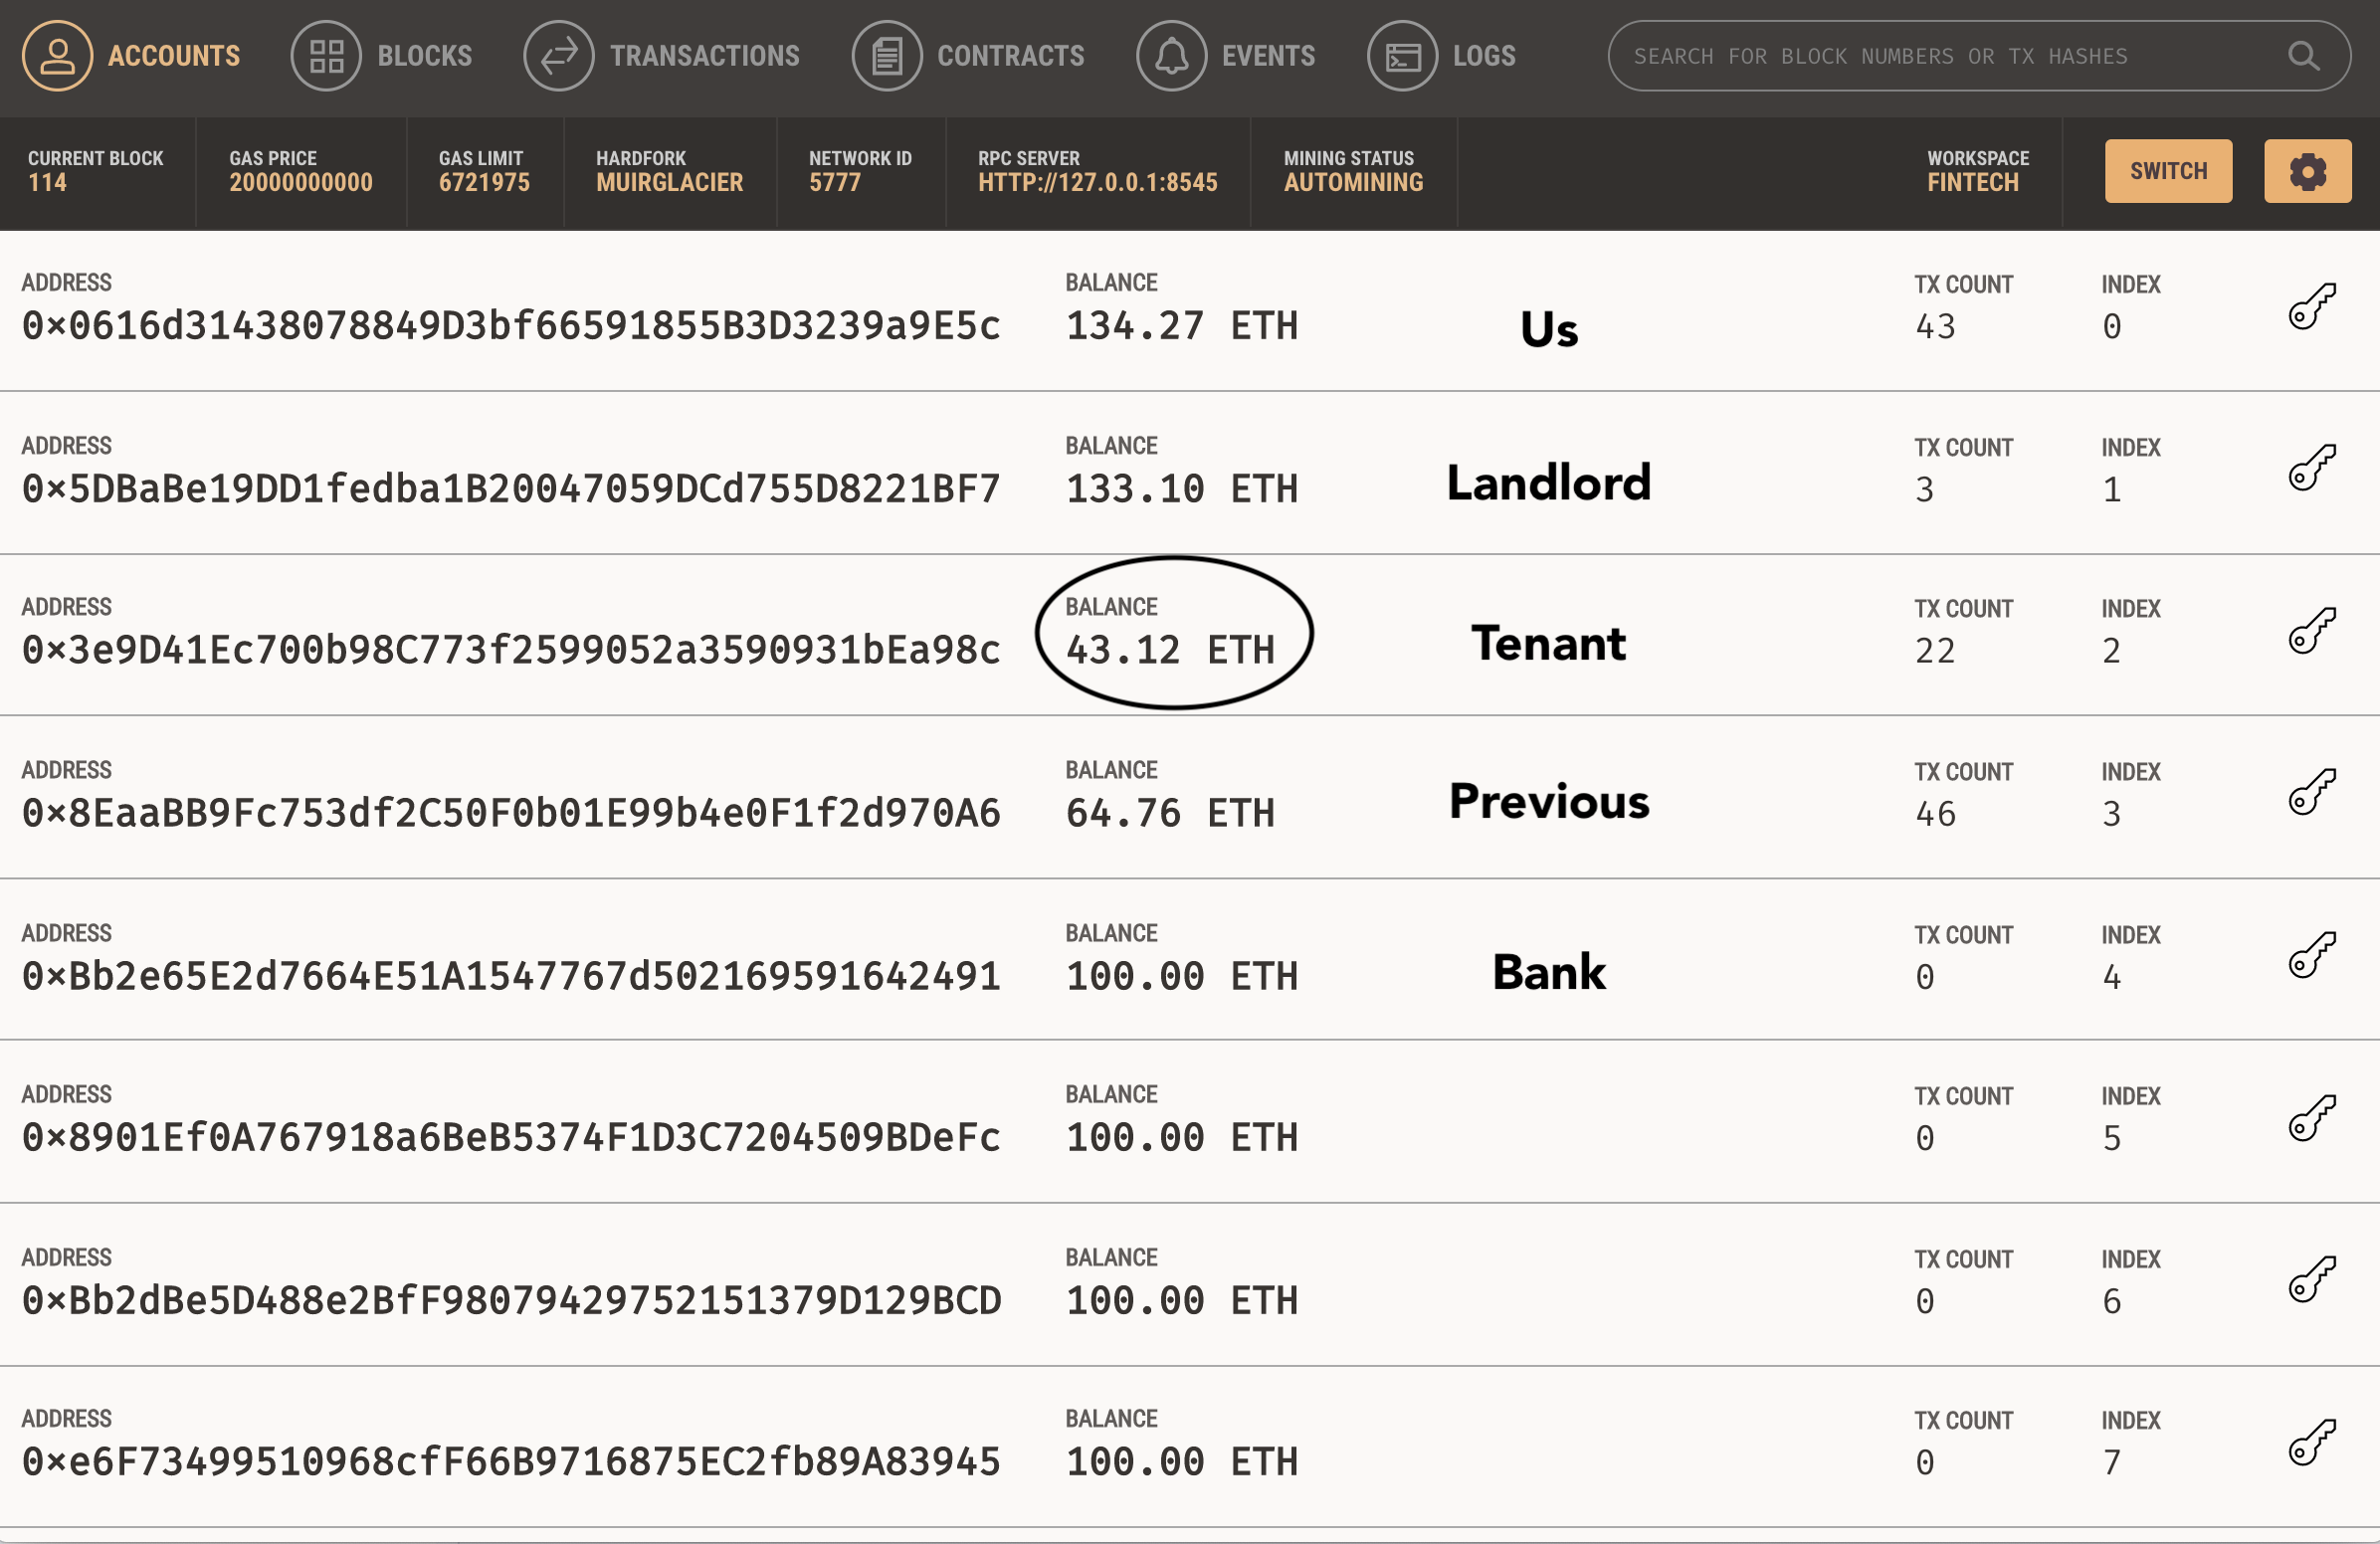Show private key for index 3 account
2380x1544 pixels.
2312,793
